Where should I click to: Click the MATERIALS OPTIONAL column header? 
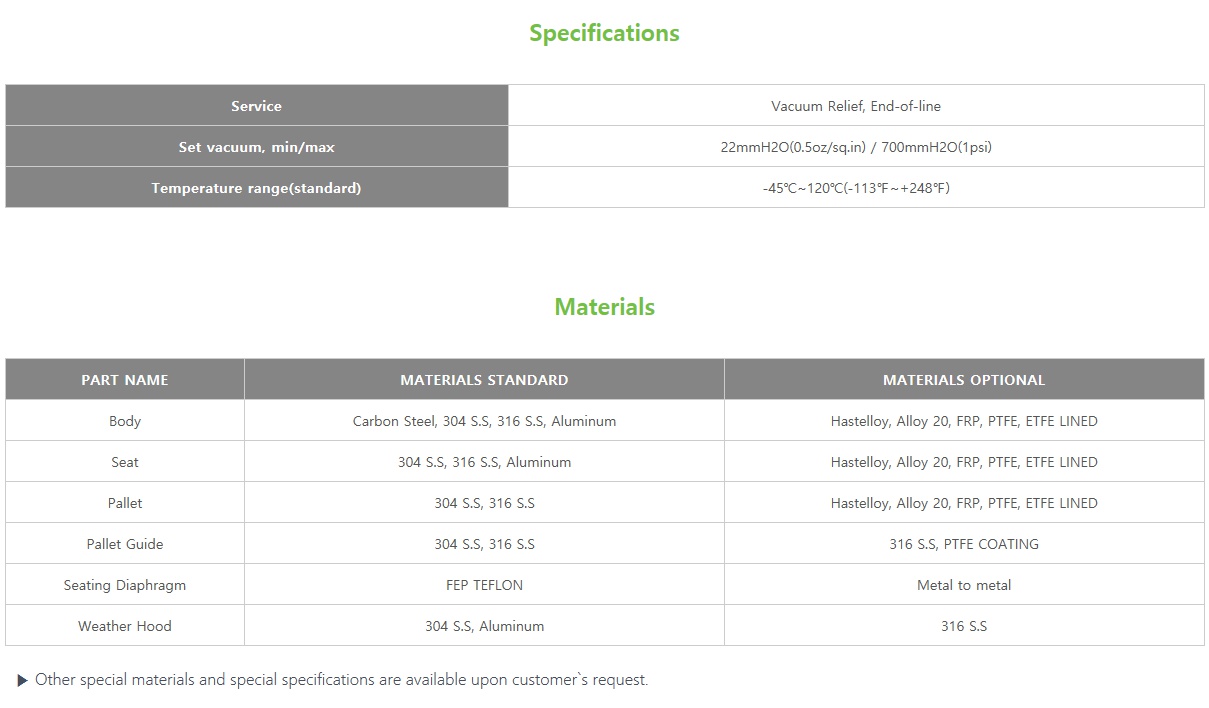click(963, 380)
